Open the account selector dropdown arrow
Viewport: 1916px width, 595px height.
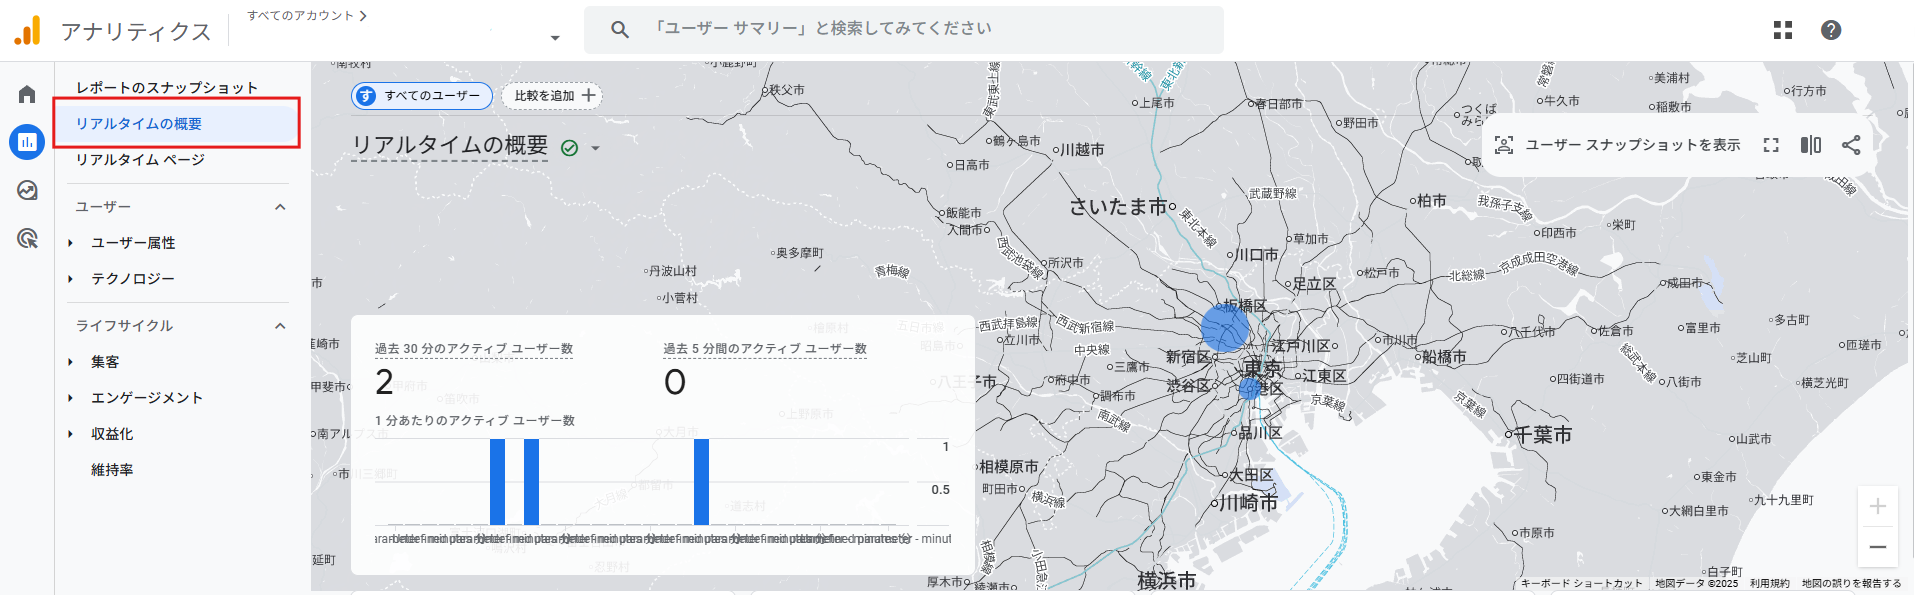coord(555,38)
